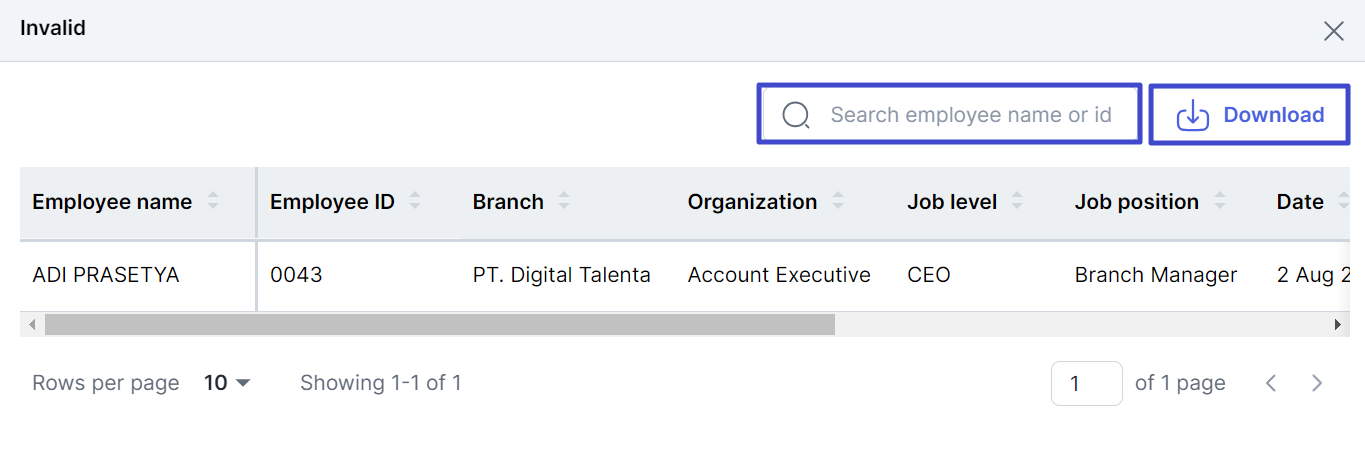Open the Rows per page dropdown
Screen dimensions: 1365x449
pos(227,383)
